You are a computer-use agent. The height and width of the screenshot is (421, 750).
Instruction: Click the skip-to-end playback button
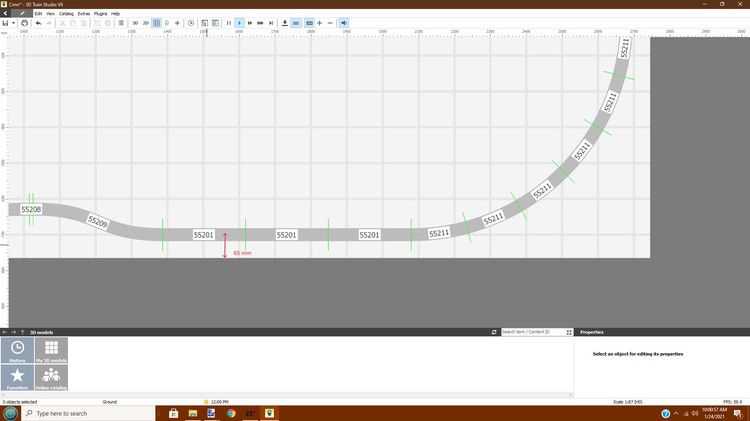tap(271, 23)
